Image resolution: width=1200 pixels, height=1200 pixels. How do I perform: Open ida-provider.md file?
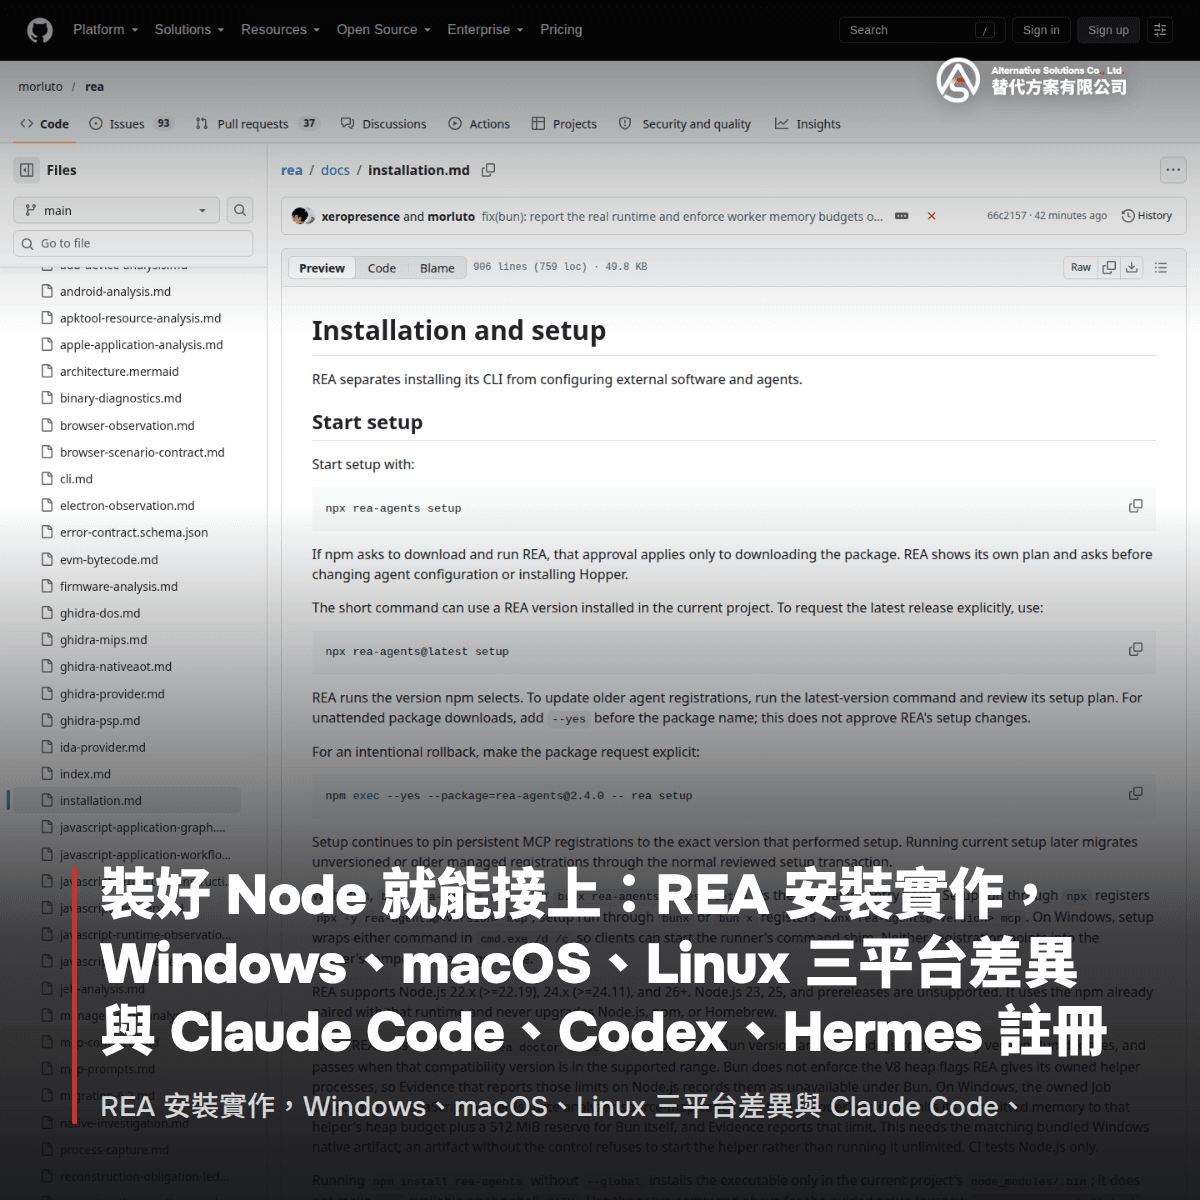point(102,747)
